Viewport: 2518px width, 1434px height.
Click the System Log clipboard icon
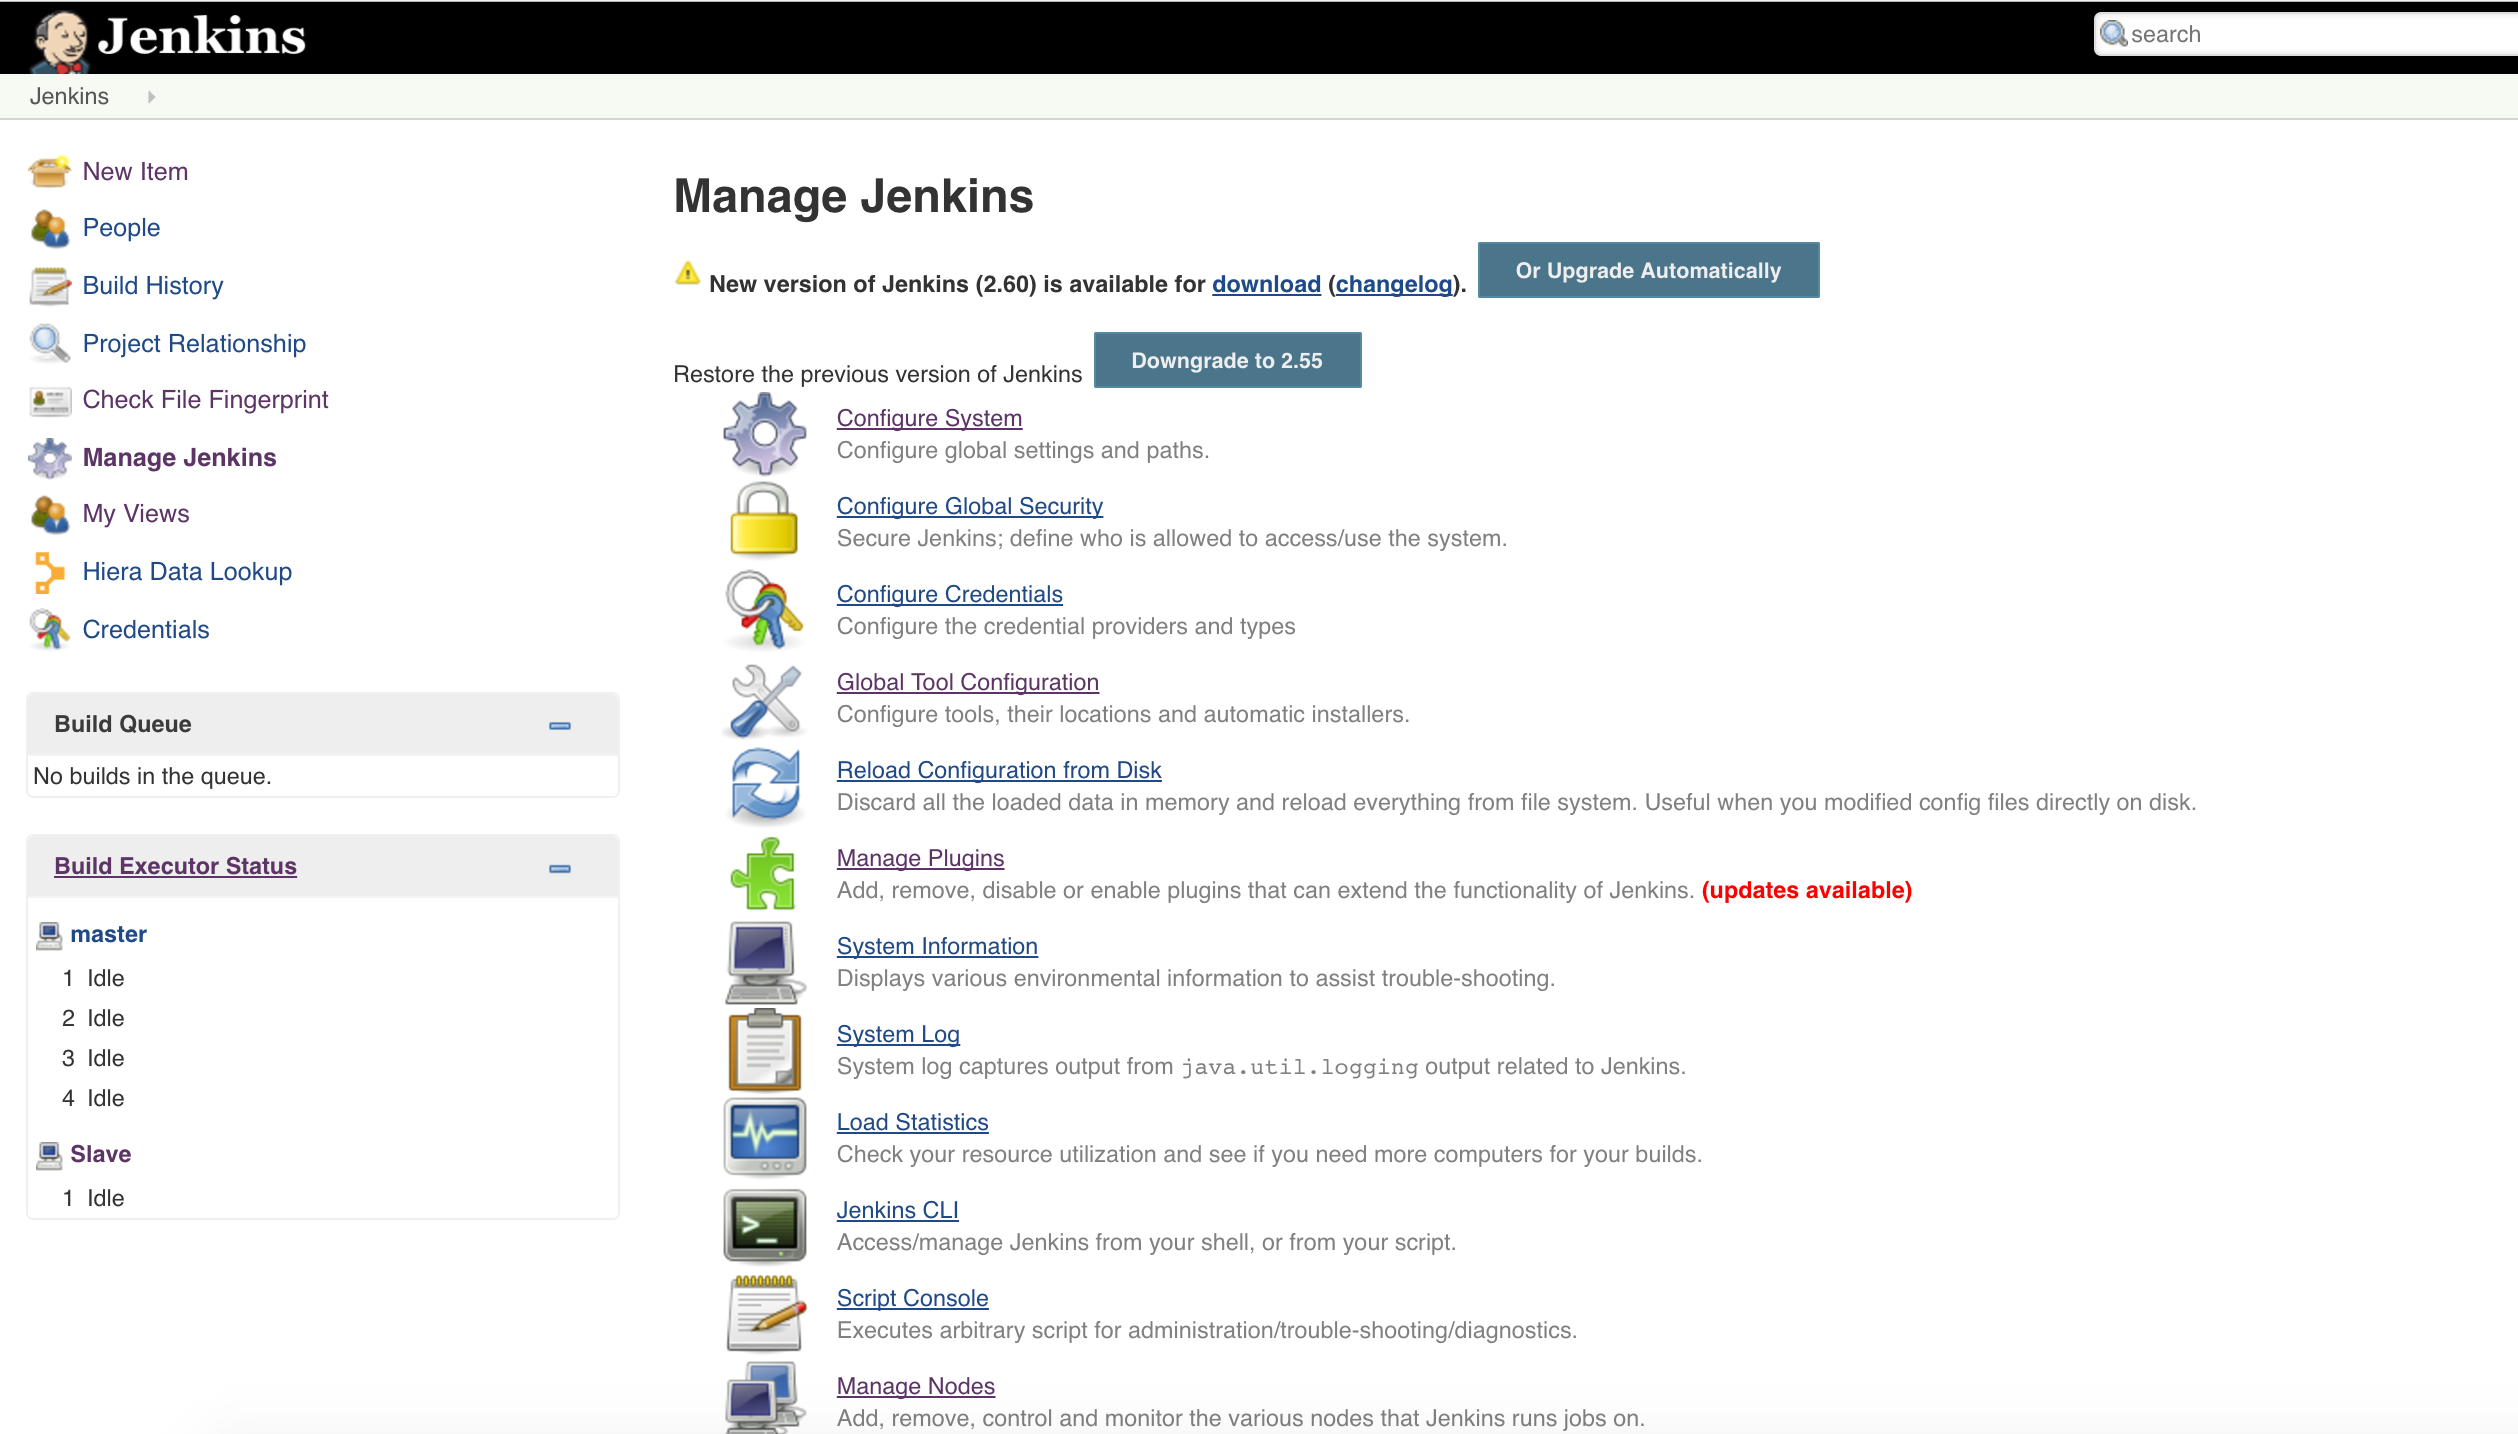coord(764,1049)
